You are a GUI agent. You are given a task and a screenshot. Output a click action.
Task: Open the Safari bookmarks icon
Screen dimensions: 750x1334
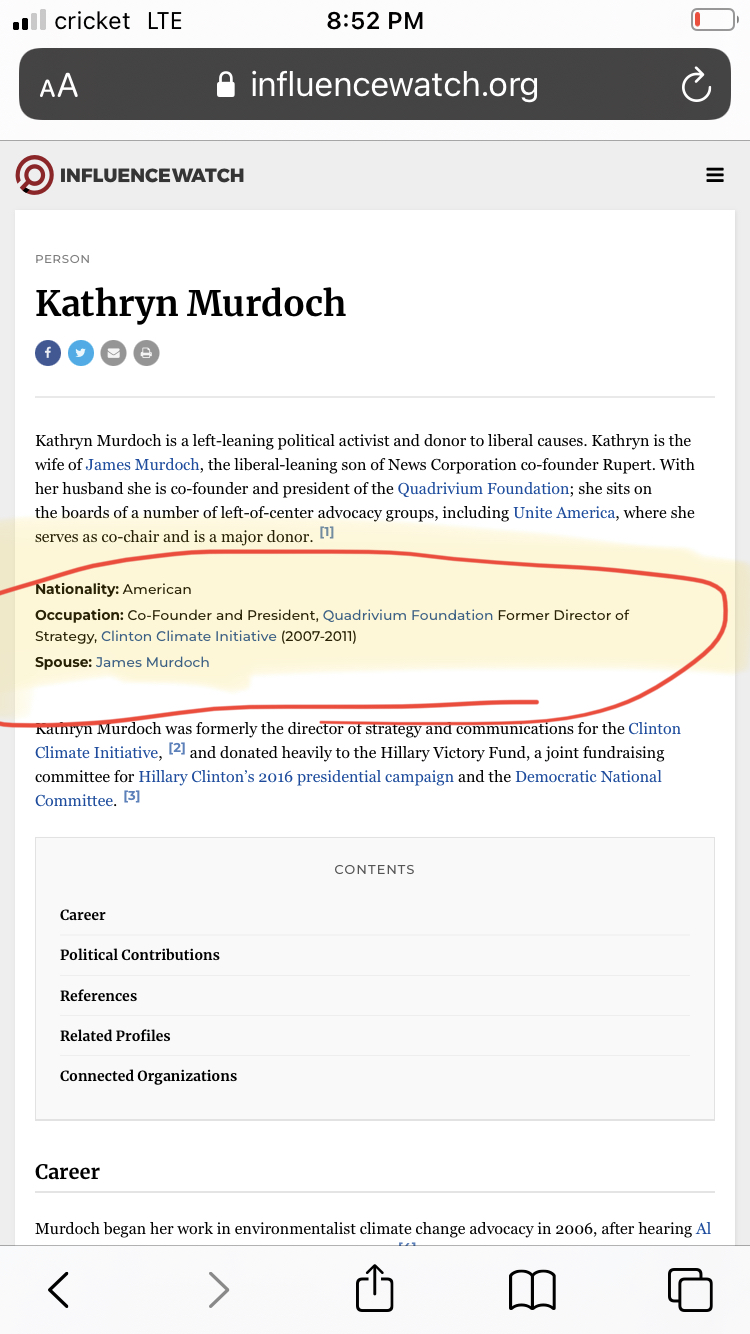point(532,1290)
